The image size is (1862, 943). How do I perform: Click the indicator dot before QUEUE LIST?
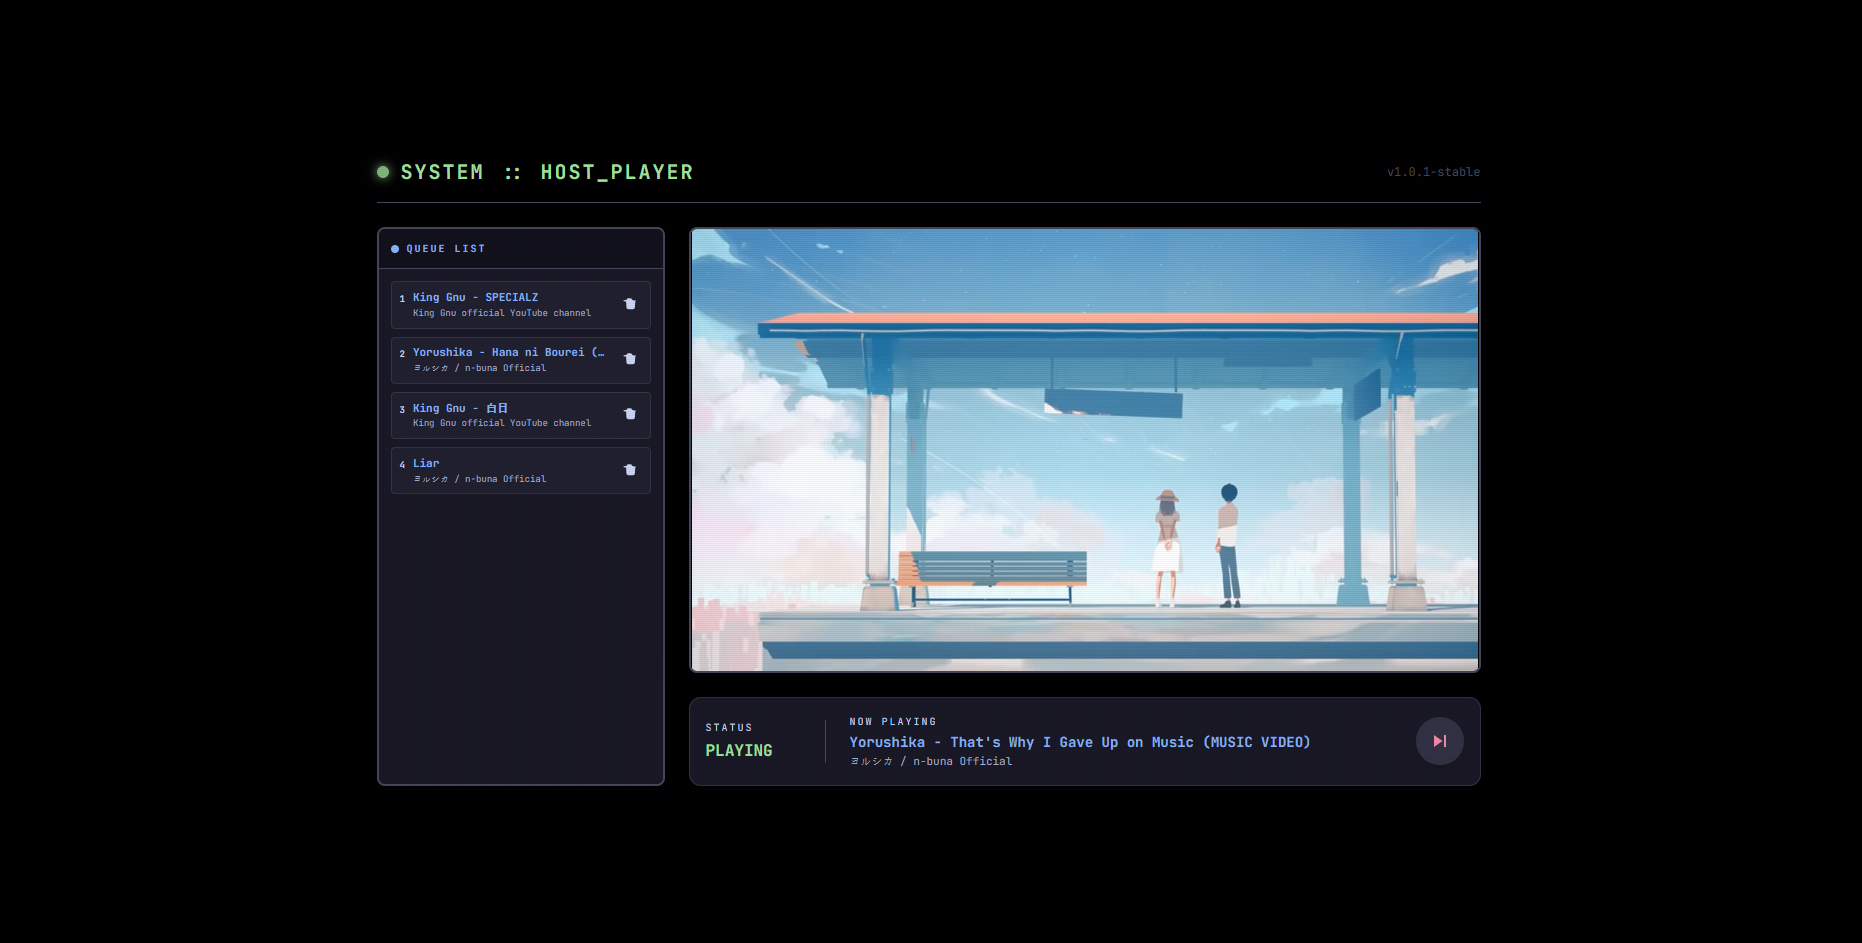(396, 248)
